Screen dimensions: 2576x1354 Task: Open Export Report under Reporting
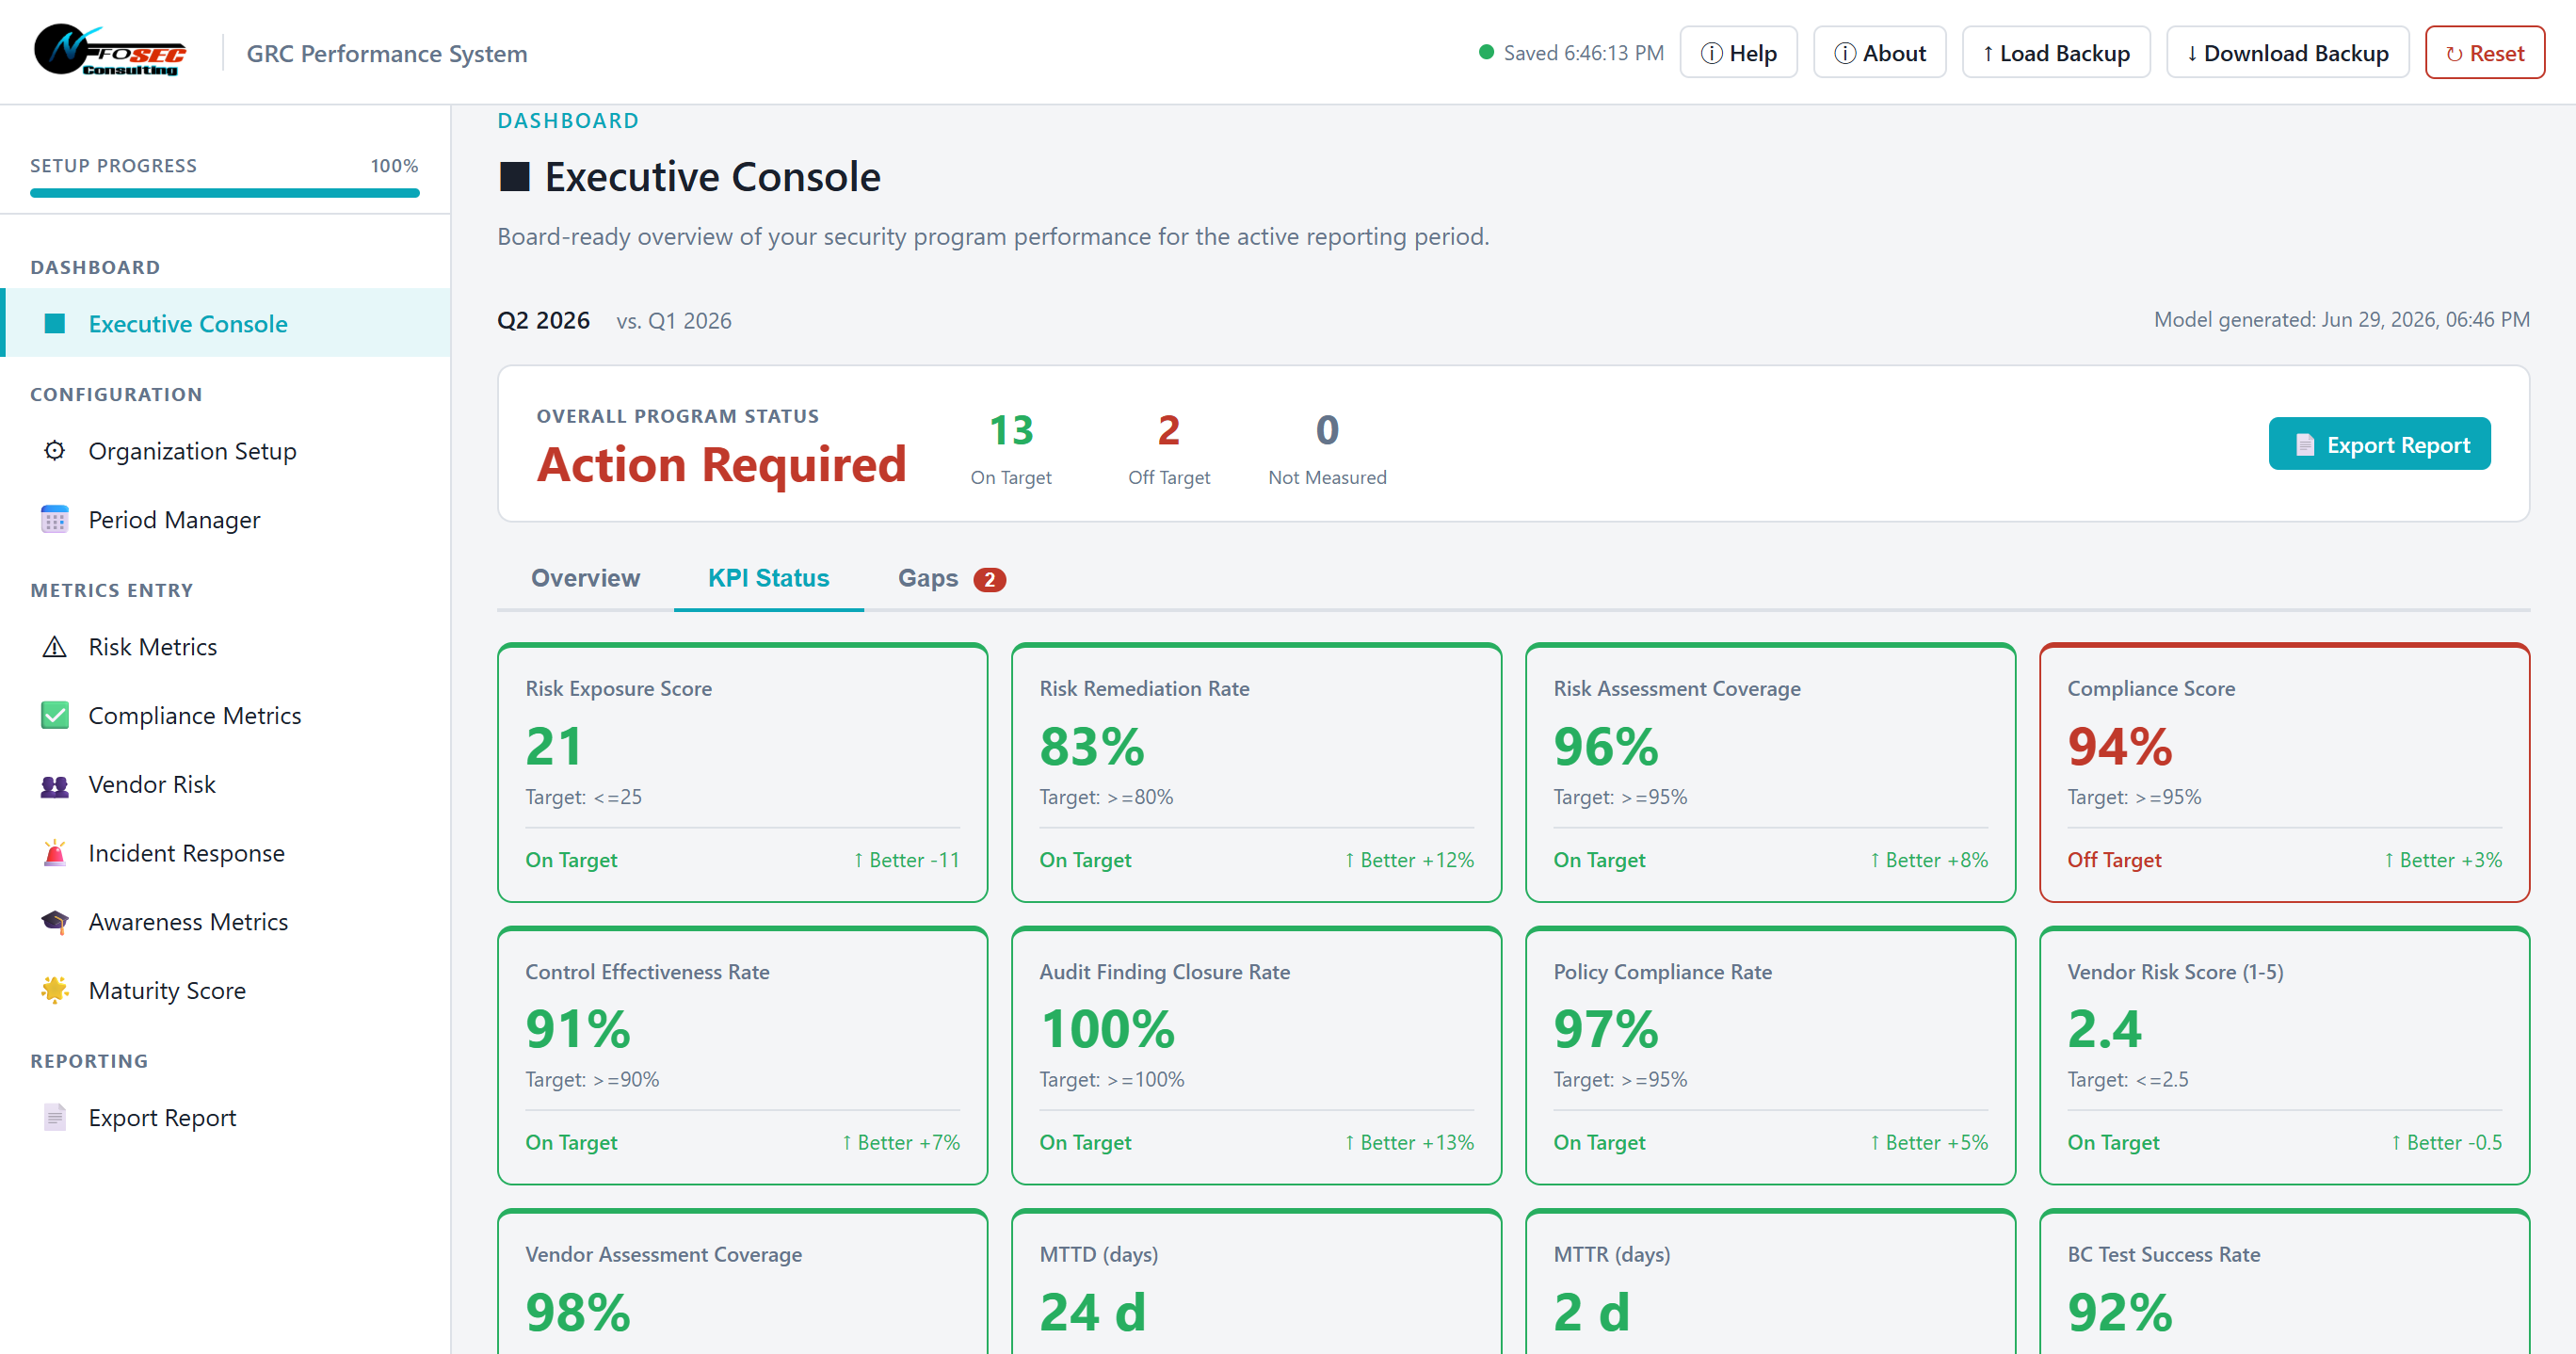(226, 1116)
